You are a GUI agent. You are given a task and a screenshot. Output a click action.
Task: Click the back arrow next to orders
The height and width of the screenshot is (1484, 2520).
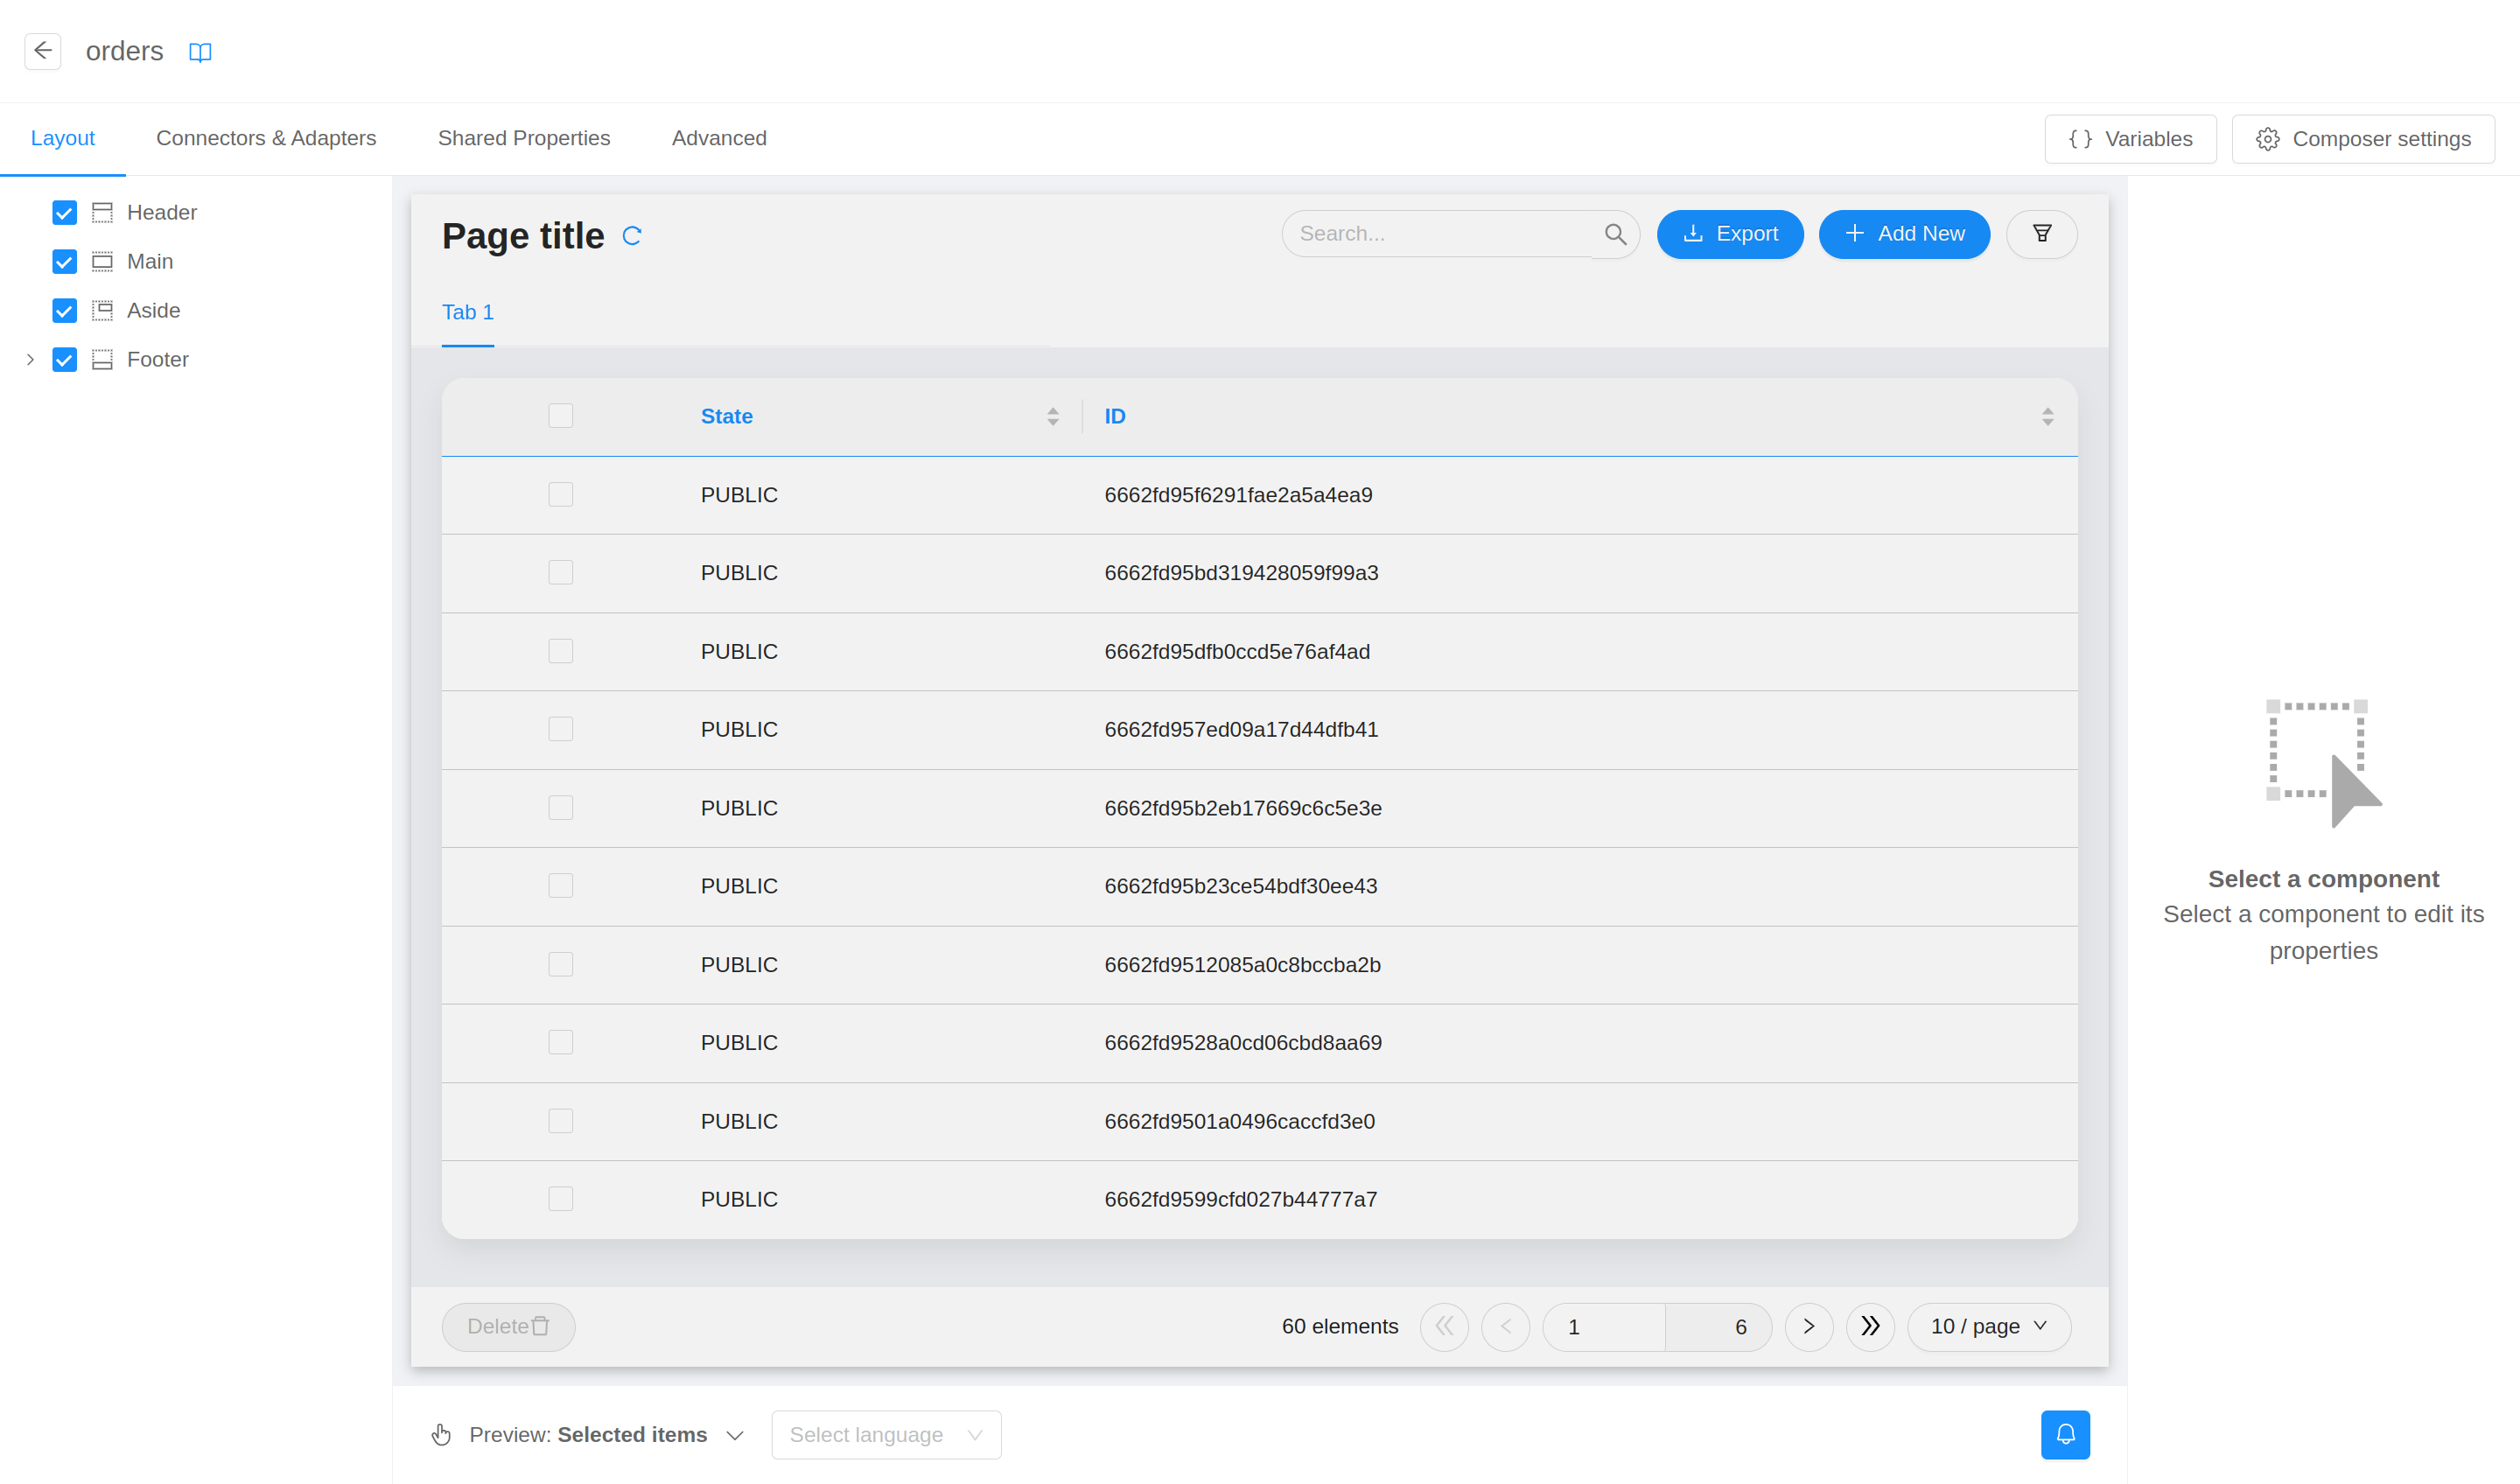tap(43, 51)
